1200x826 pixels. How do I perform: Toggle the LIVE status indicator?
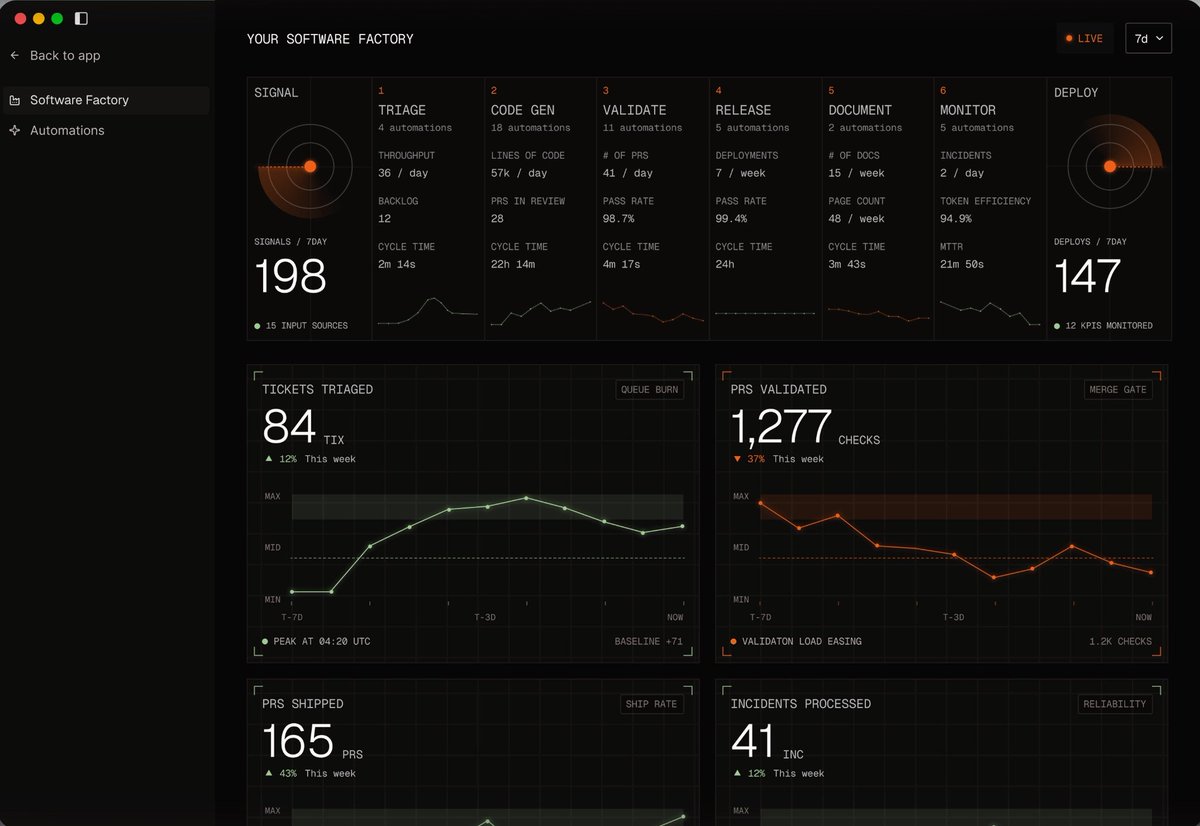point(1085,38)
